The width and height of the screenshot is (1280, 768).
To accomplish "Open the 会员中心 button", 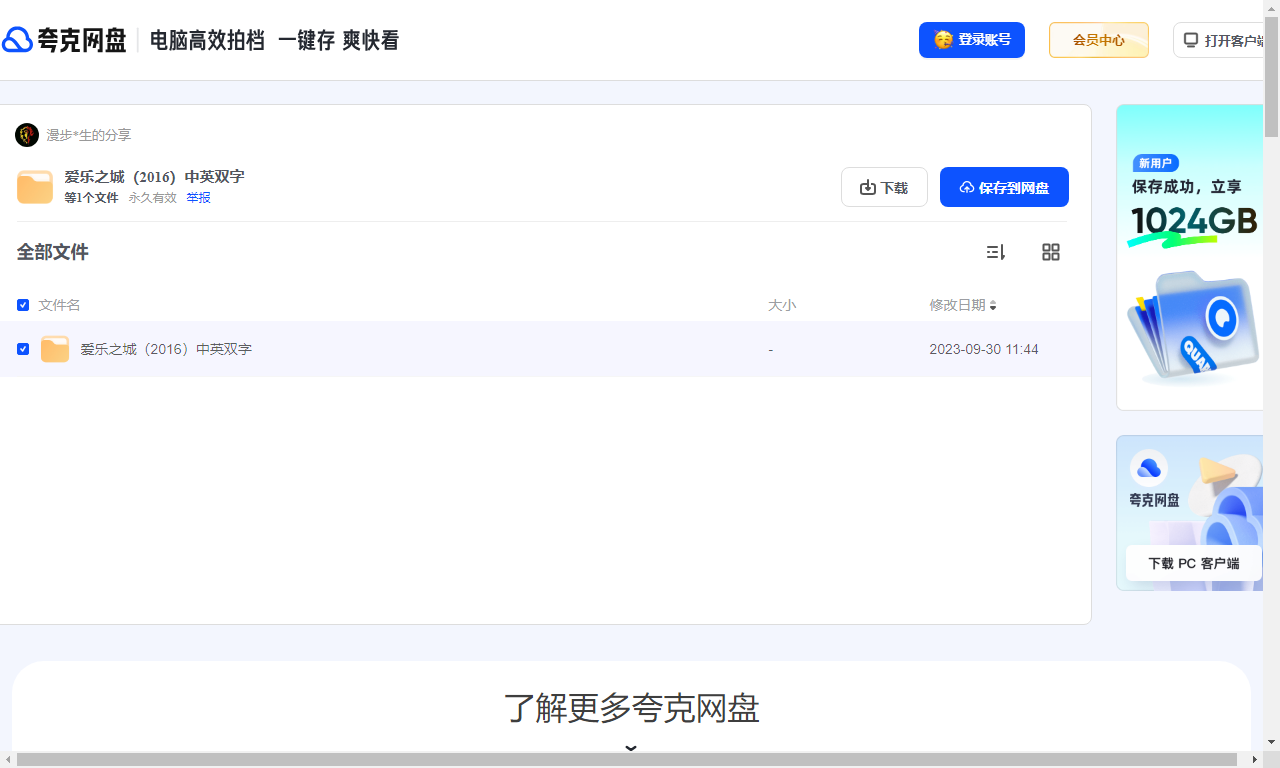I will pos(1099,40).
